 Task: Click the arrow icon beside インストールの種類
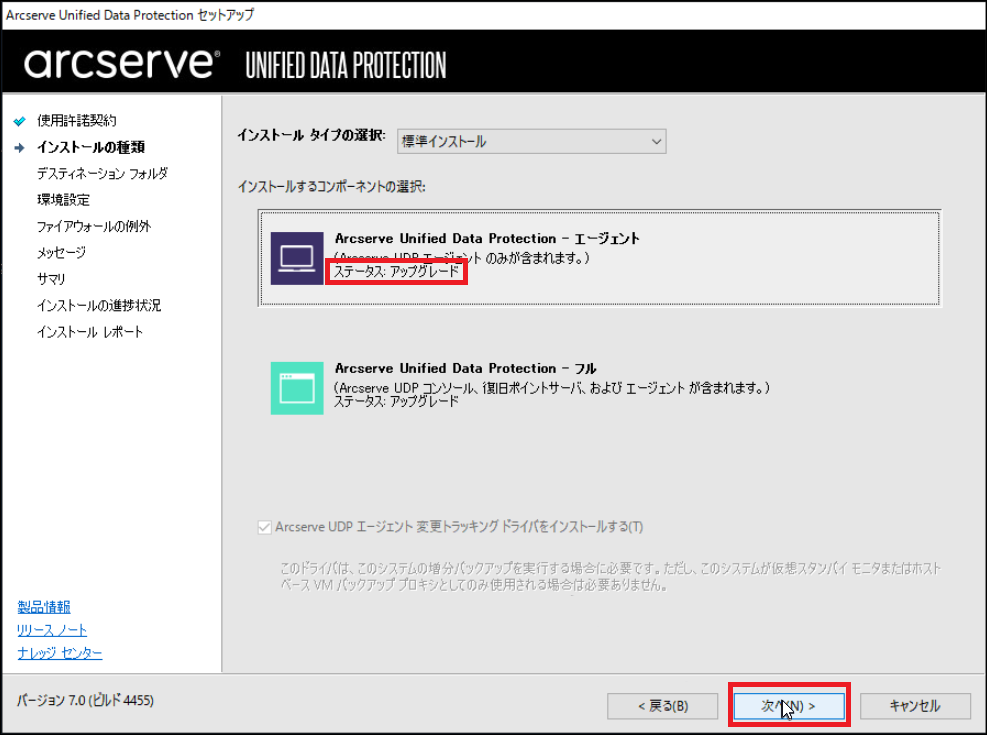coord(20,148)
